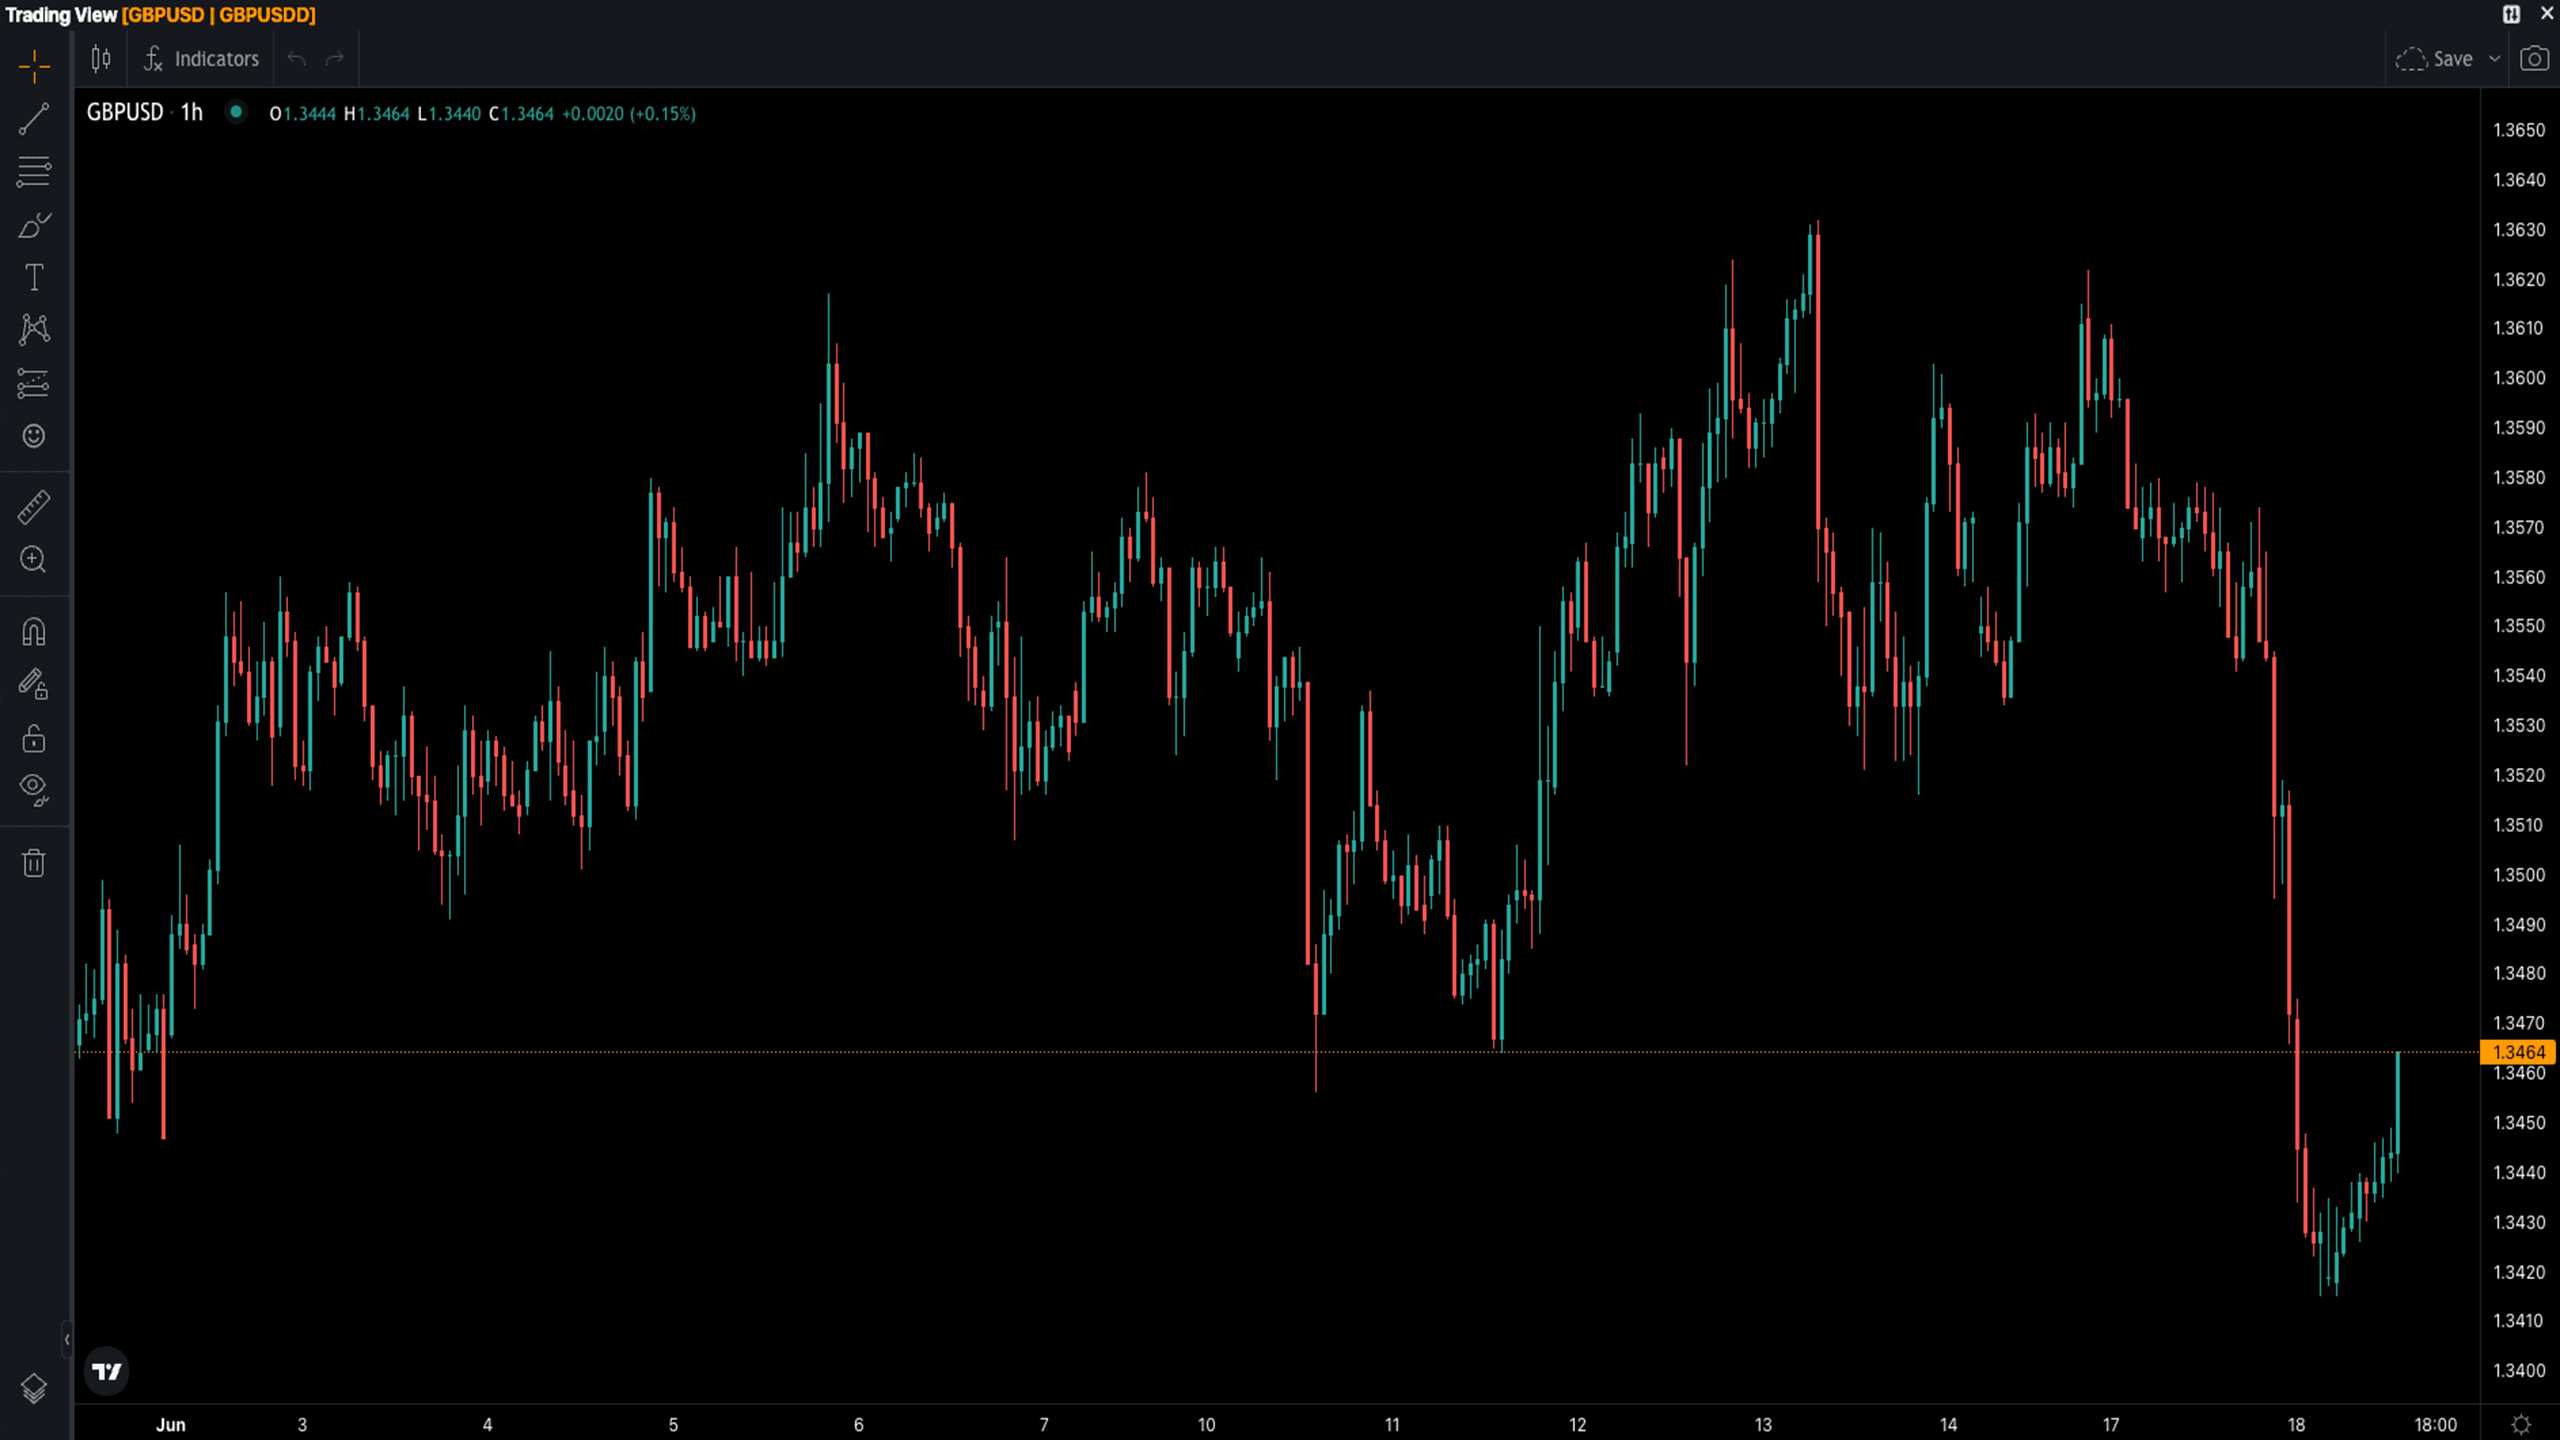The width and height of the screenshot is (2560, 1440).
Task: Close the Trading View window
Action: [x=2547, y=14]
